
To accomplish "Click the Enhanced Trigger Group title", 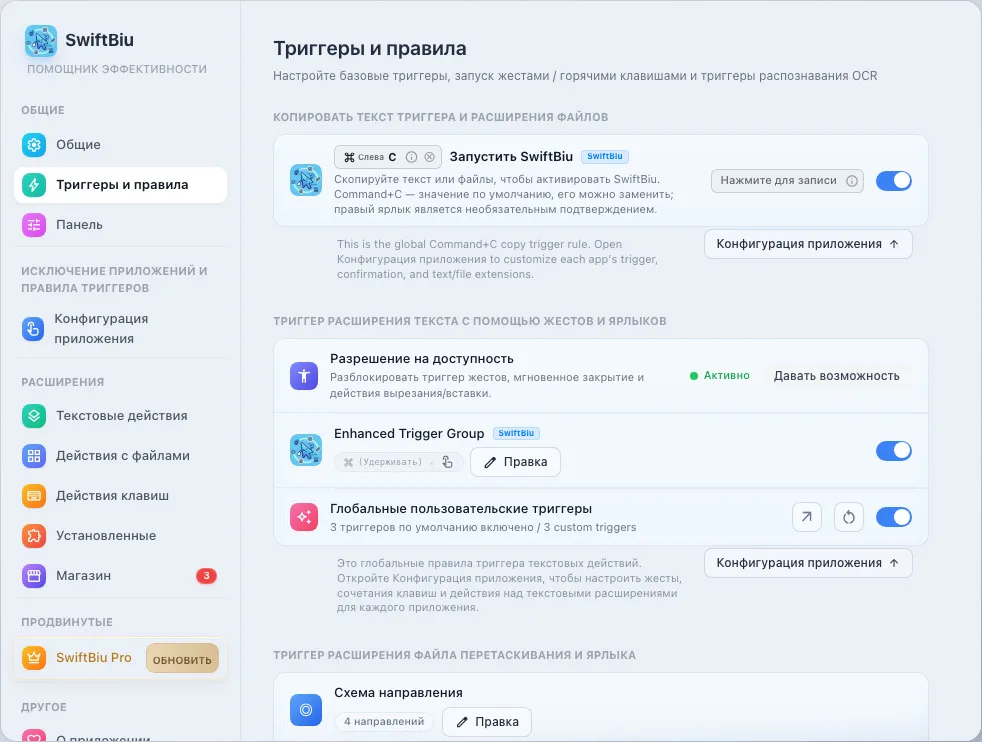I will 409,434.
